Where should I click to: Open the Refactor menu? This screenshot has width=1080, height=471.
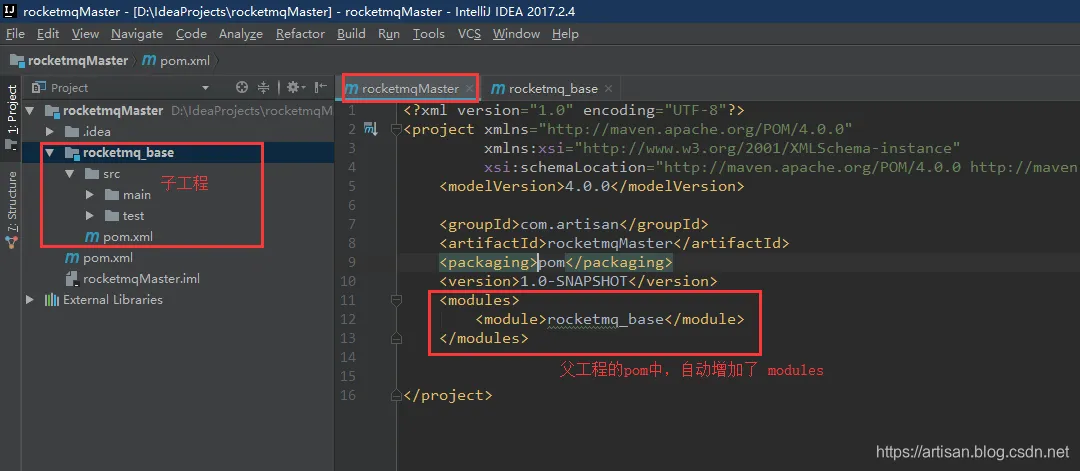[x=300, y=34]
